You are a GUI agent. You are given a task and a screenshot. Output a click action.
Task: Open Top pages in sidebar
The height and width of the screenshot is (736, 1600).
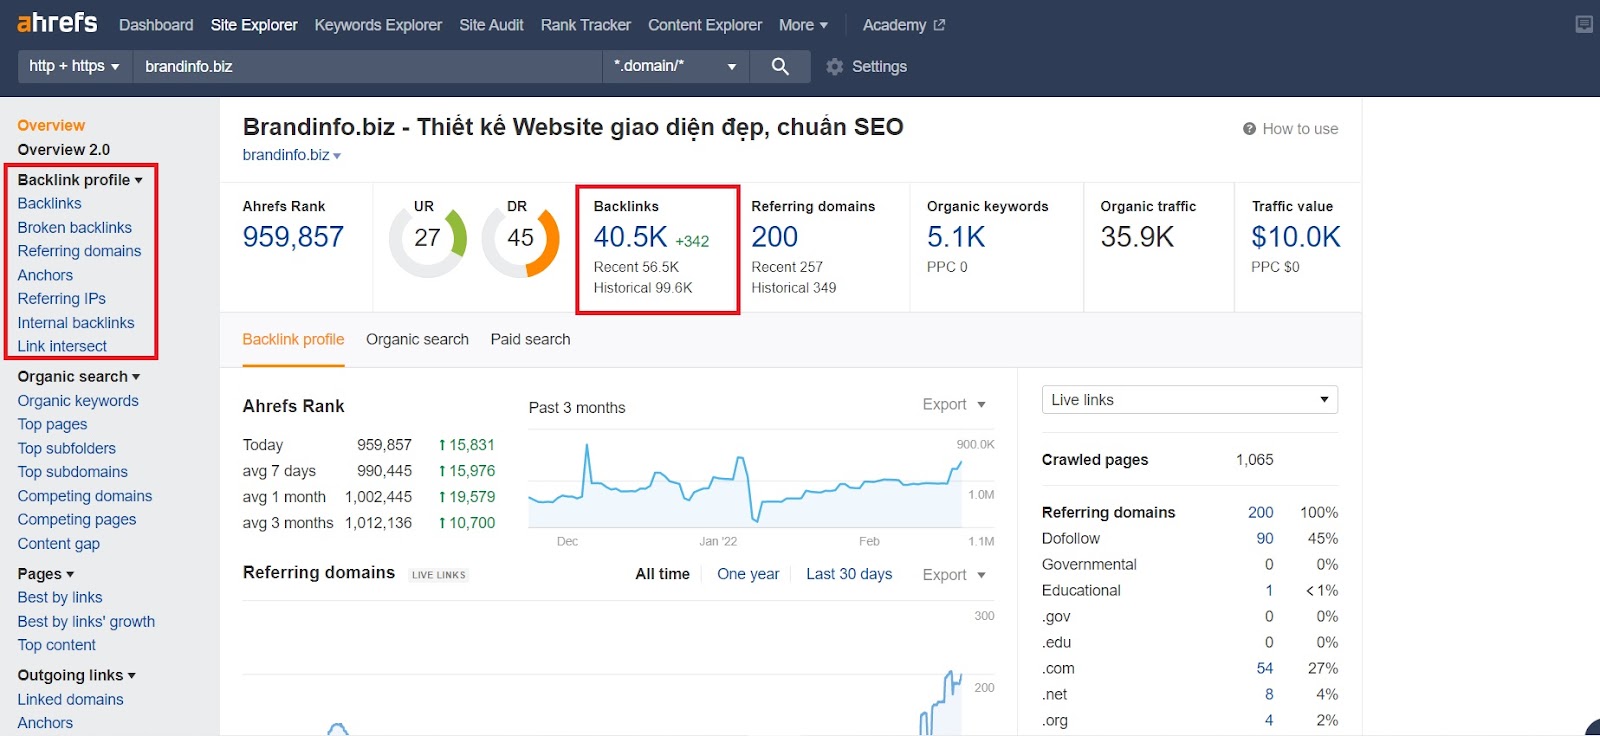52,424
